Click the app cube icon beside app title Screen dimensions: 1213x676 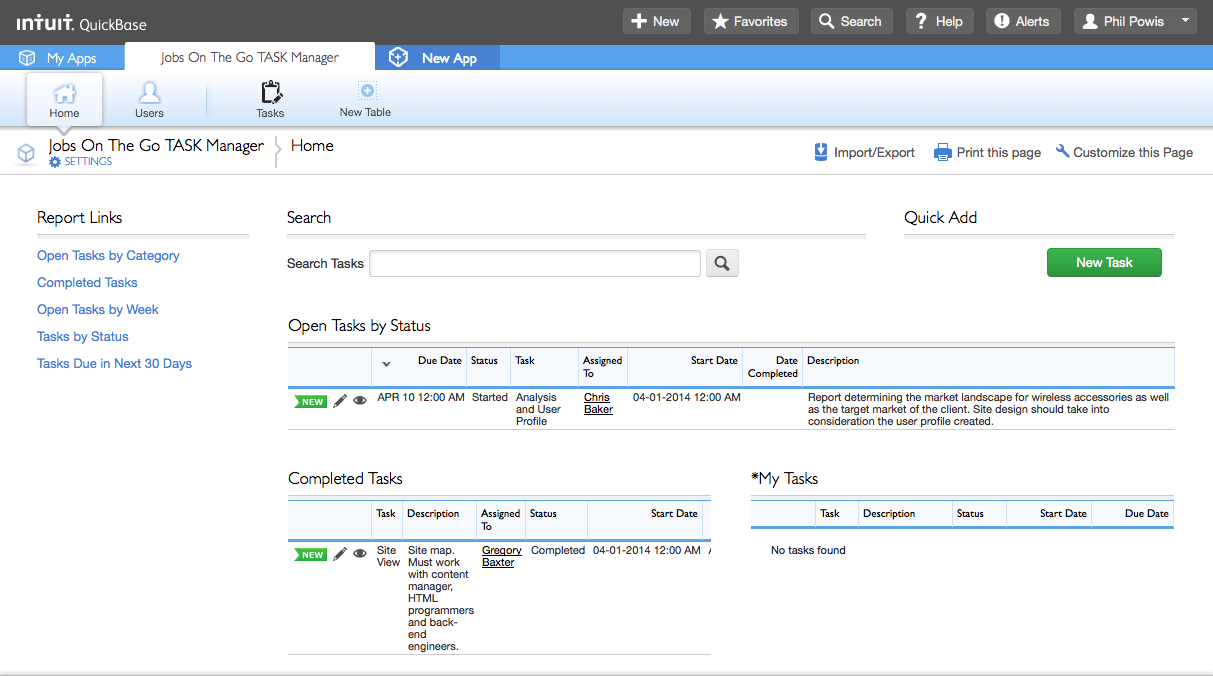[x=26, y=153]
